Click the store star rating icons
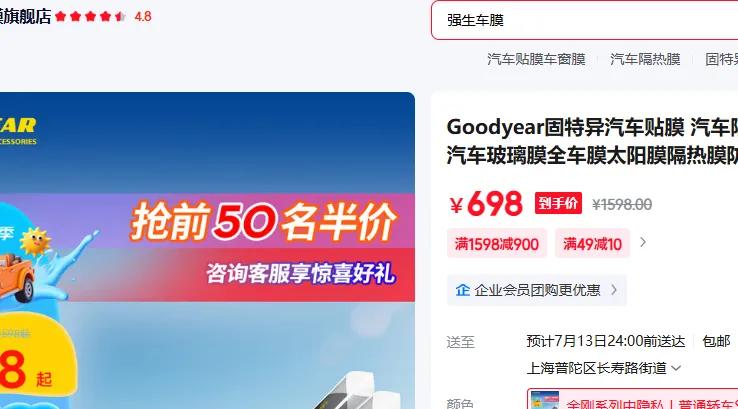738x409 pixels. click(x=90, y=16)
